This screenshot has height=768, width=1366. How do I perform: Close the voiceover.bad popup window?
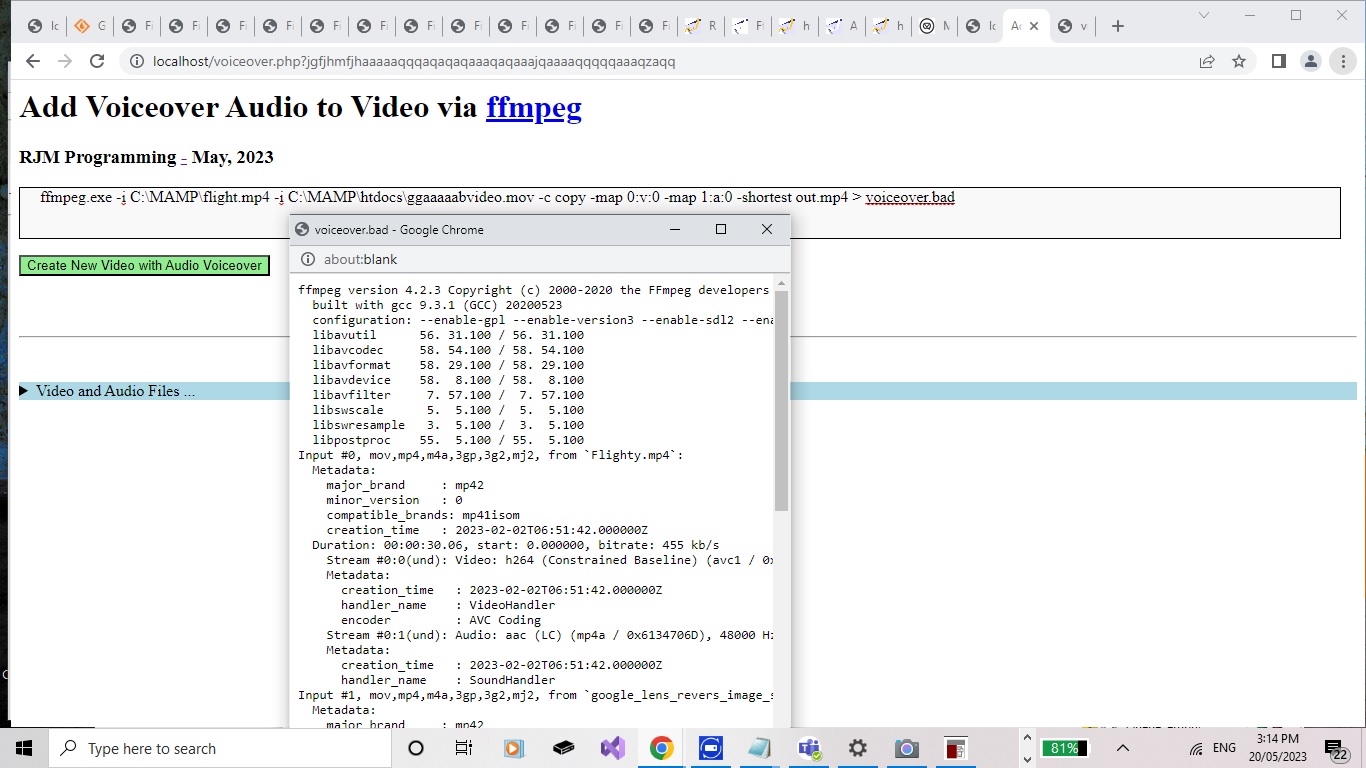767,229
